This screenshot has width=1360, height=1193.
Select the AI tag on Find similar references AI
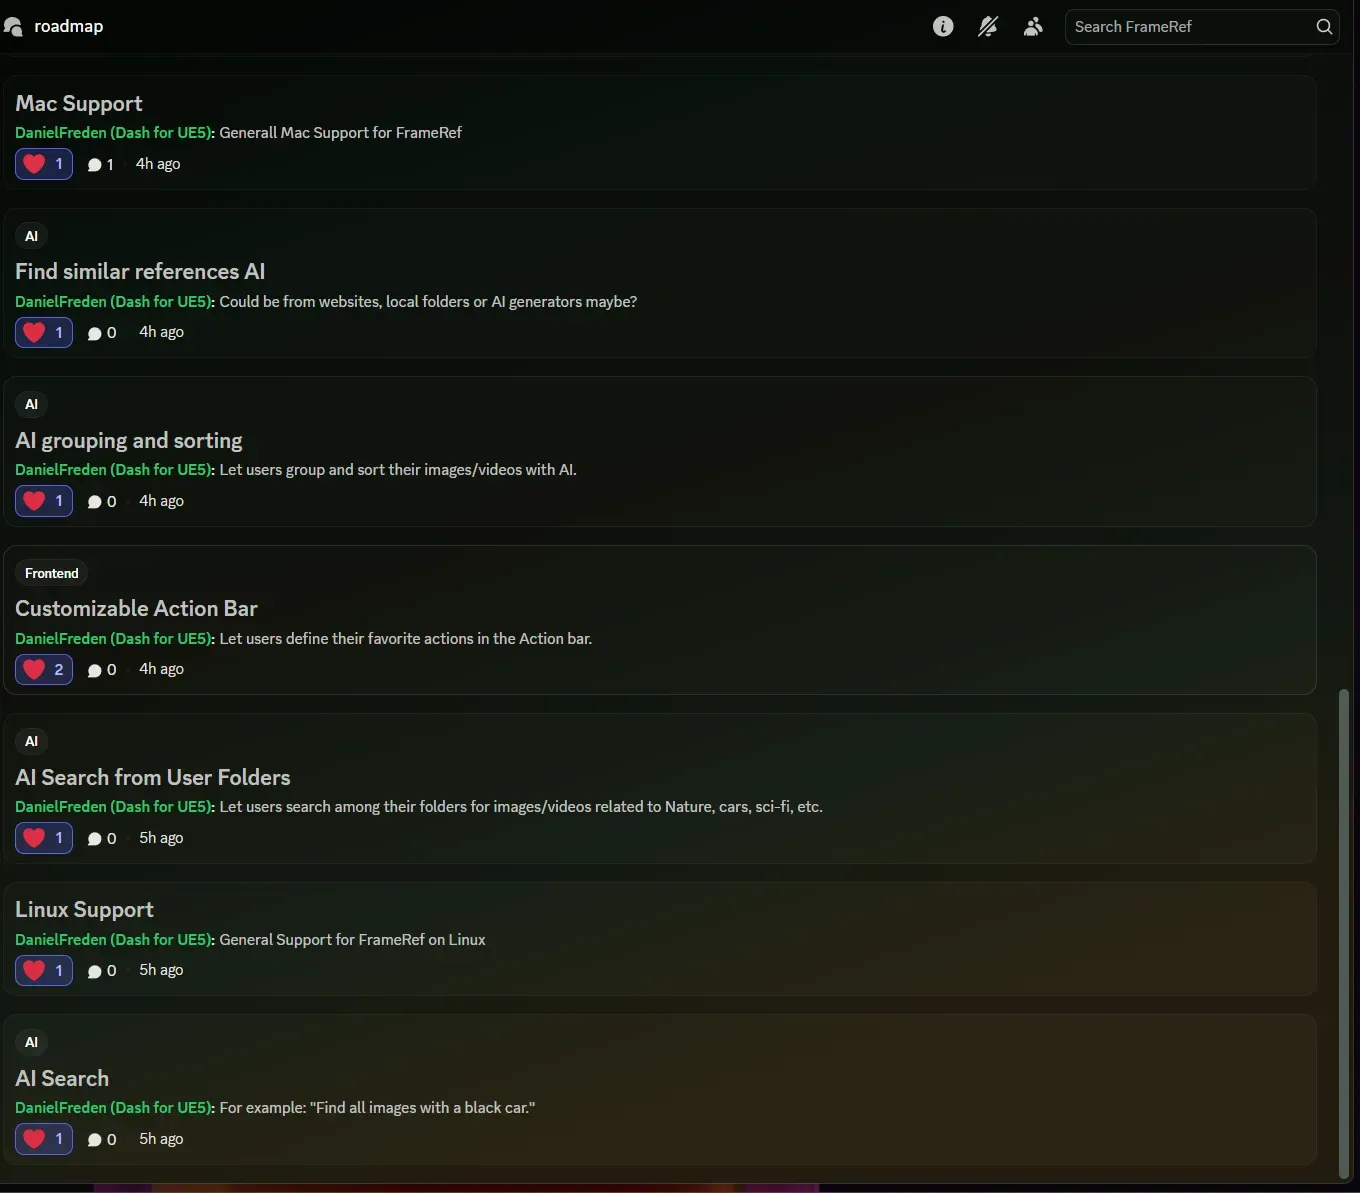point(32,236)
